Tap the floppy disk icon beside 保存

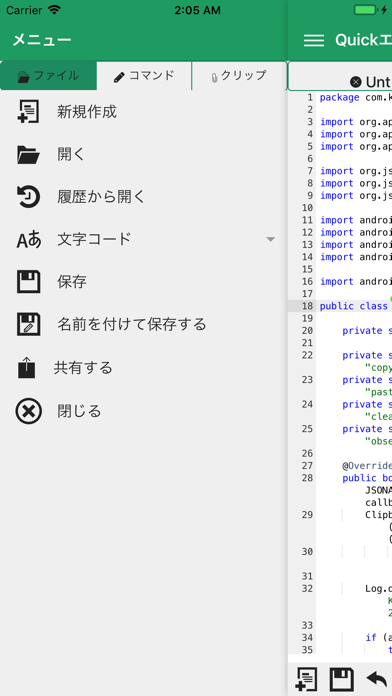pos(28,282)
